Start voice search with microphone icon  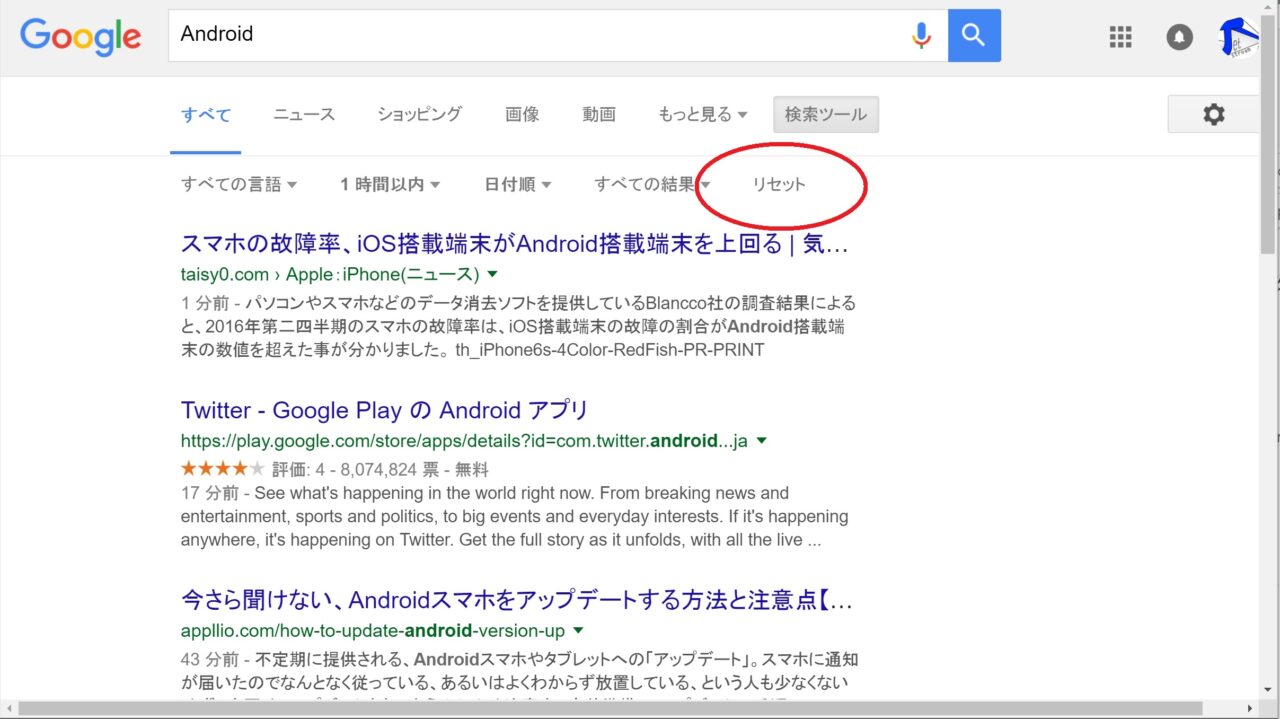pos(921,36)
